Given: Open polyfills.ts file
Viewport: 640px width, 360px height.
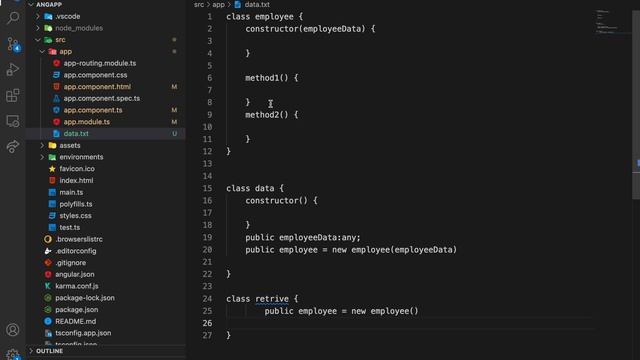Looking at the screenshot, I should pyautogui.click(x=76, y=204).
